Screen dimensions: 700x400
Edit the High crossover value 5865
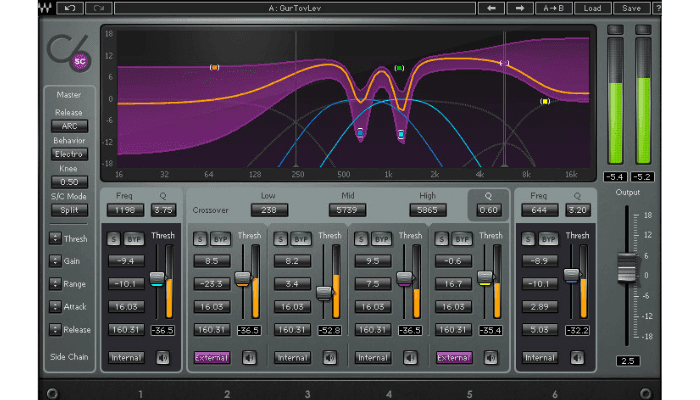pos(428,210)
